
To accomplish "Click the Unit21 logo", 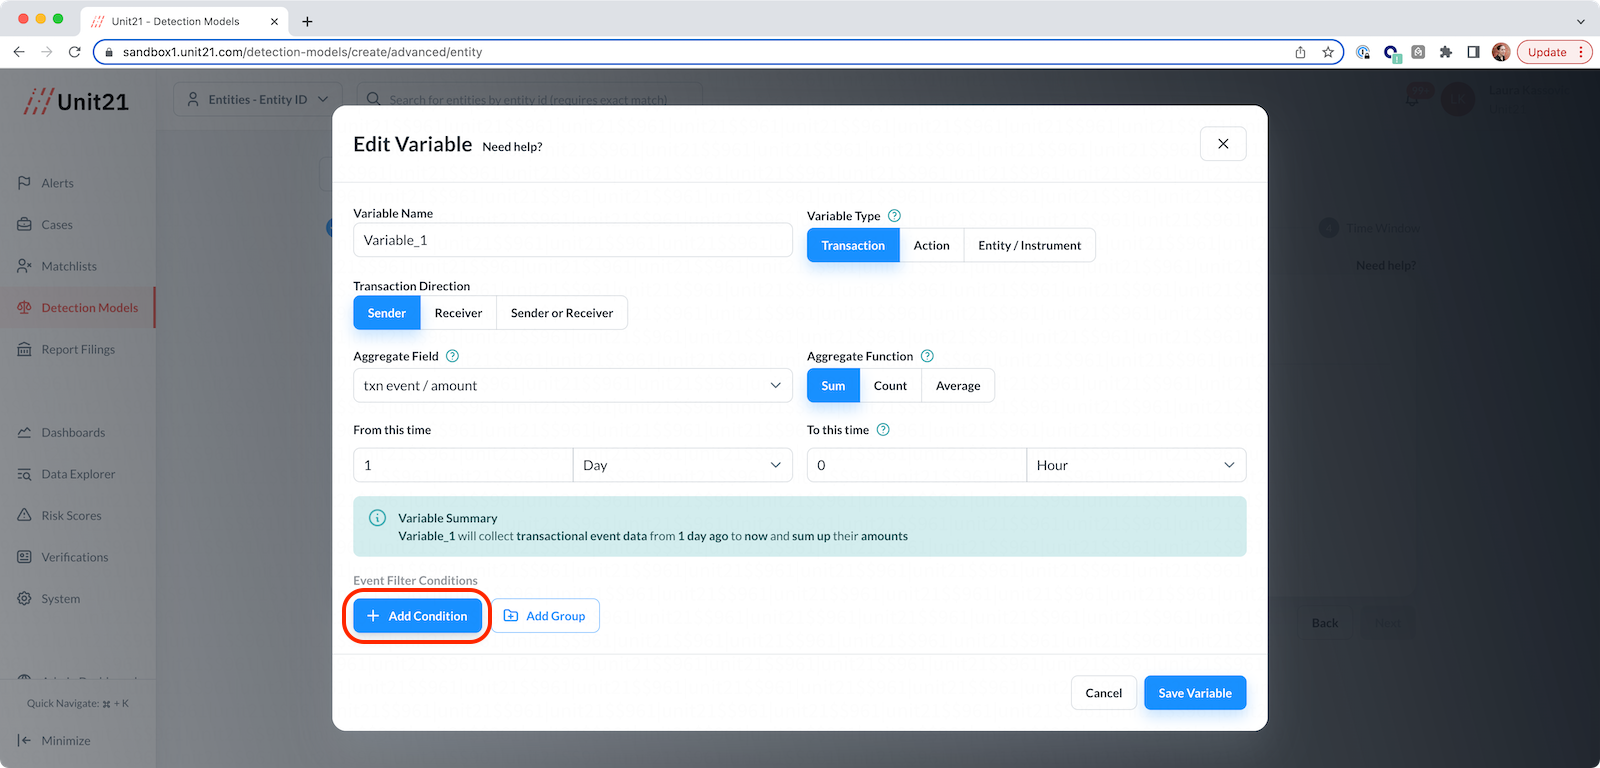I will [77, 101].
